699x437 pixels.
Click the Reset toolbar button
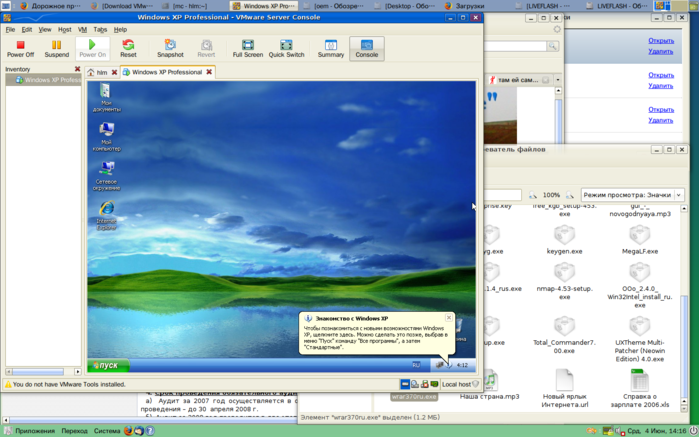128,49
